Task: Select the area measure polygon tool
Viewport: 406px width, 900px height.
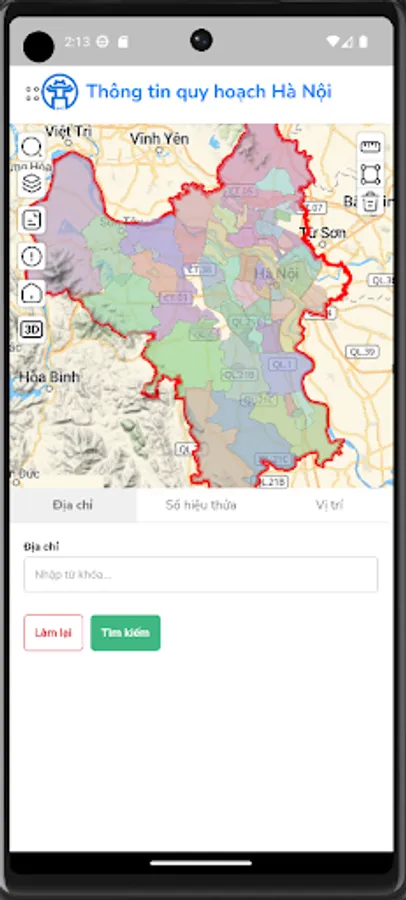Action: (370, 174)
